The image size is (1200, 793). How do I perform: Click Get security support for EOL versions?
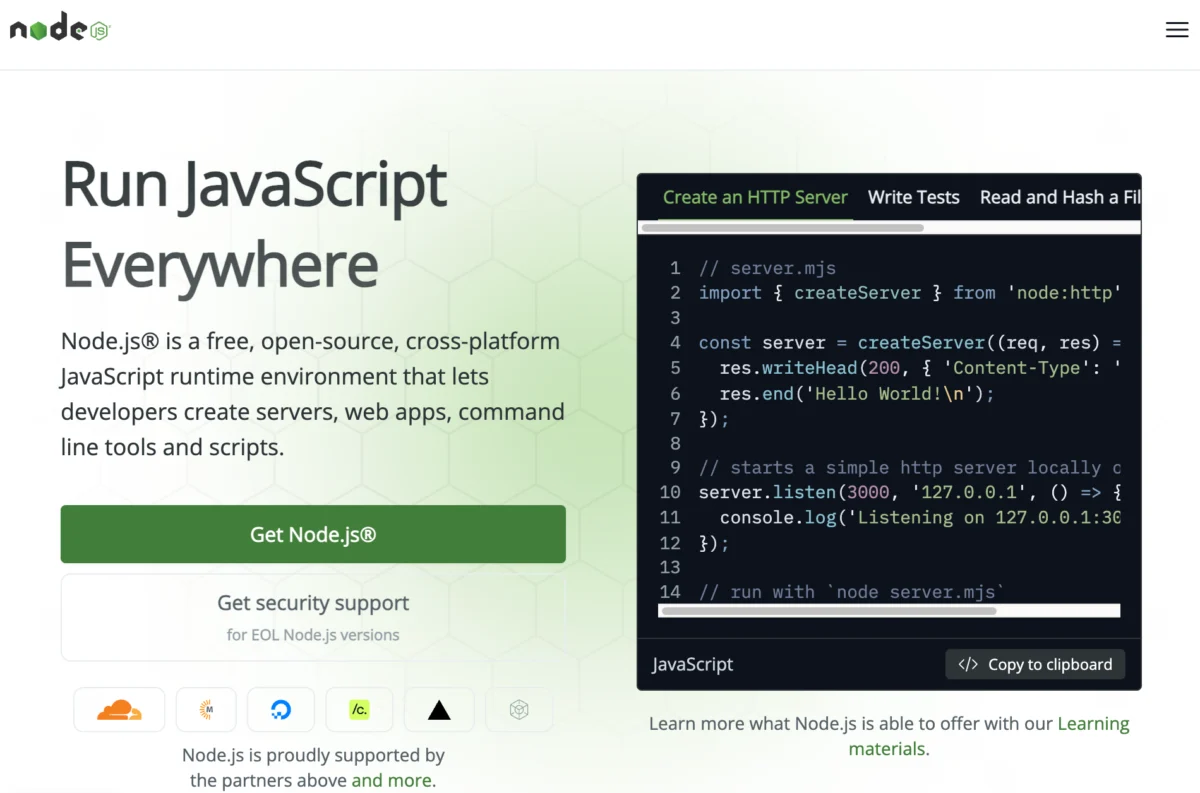click(313, 617)
